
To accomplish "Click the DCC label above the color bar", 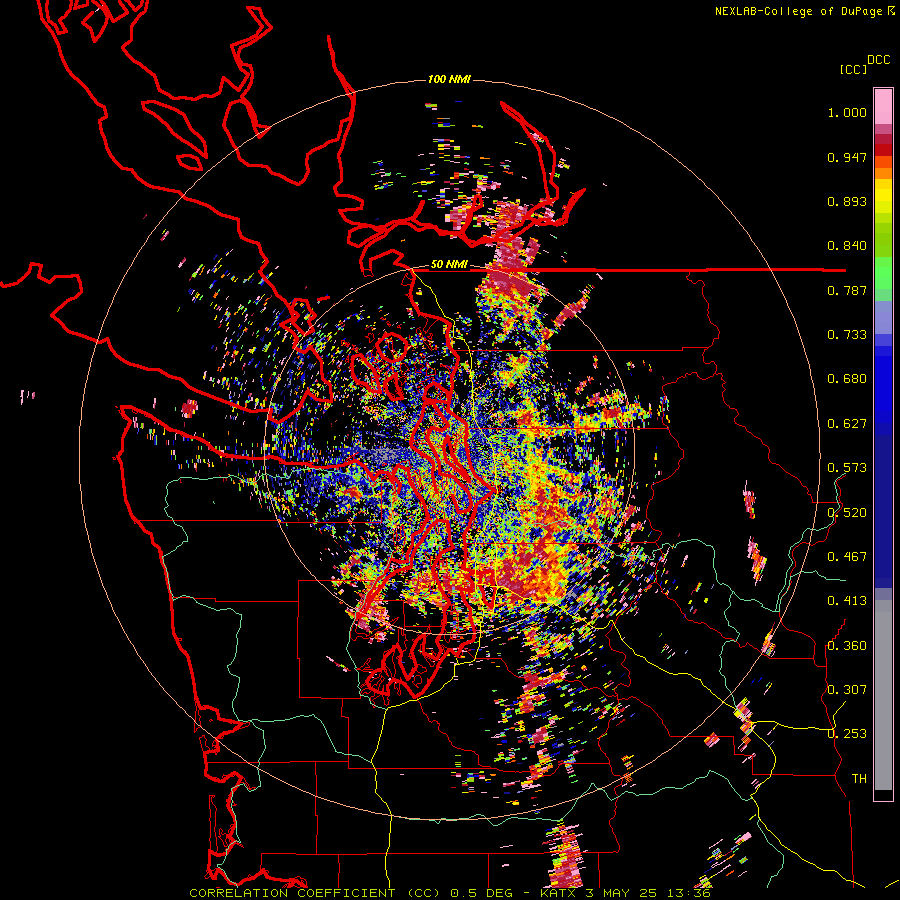I will (878, 60).
